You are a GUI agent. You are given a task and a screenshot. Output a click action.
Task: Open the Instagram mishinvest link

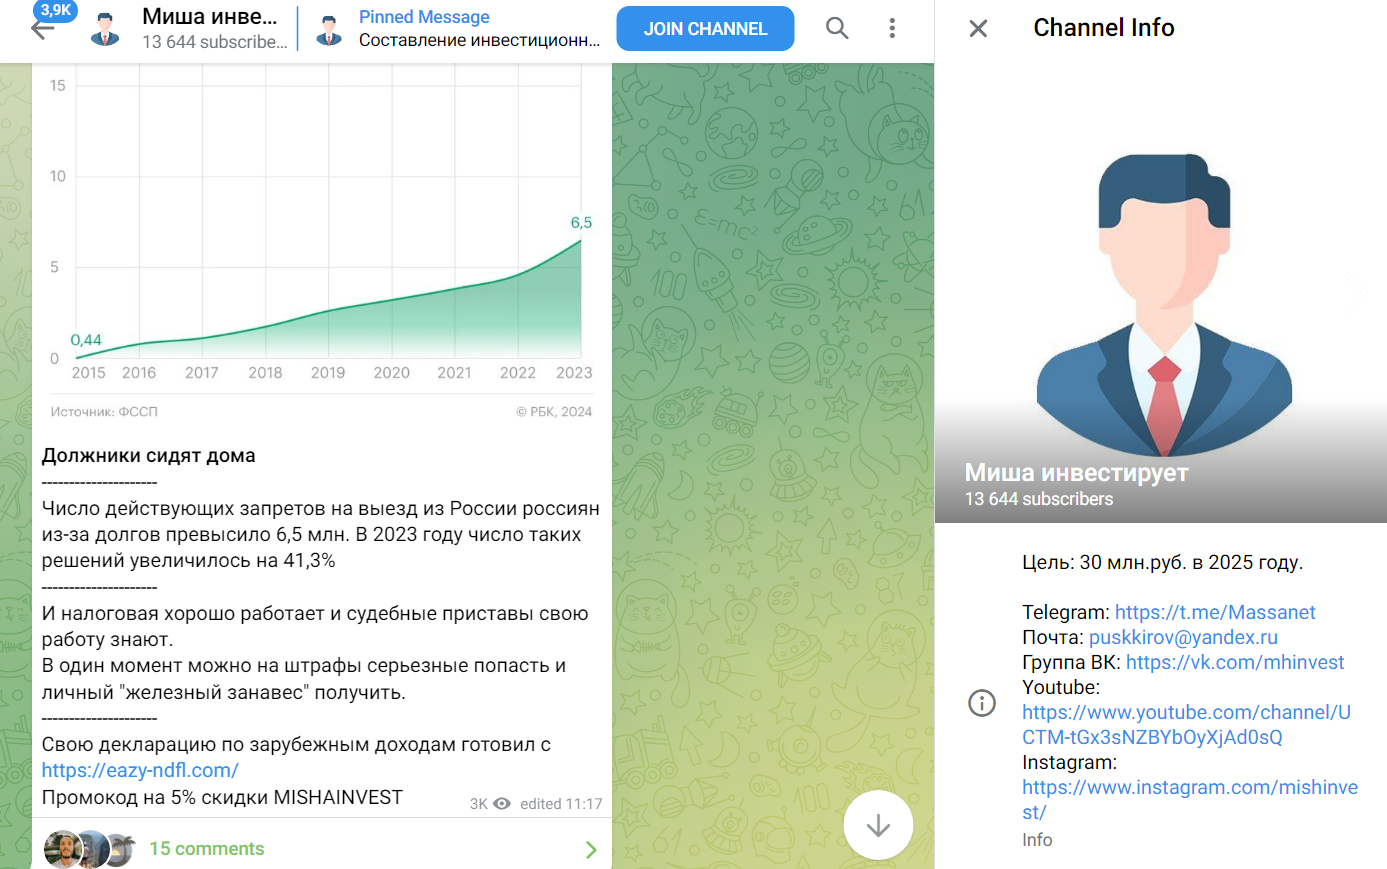1190,800
